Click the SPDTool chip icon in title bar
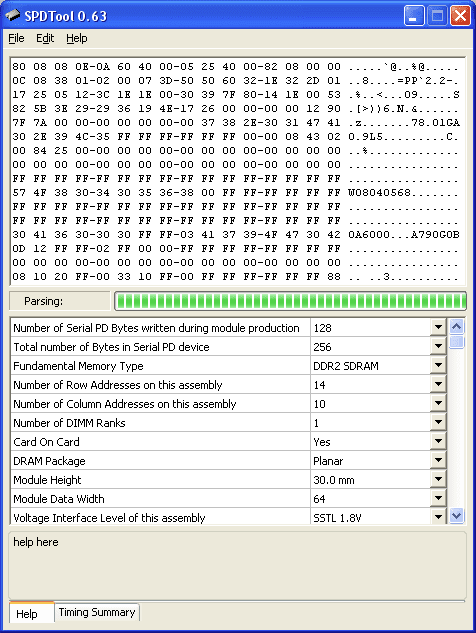Image resolution: width=476 pixels, height=633 pixels. pos(13,16)
